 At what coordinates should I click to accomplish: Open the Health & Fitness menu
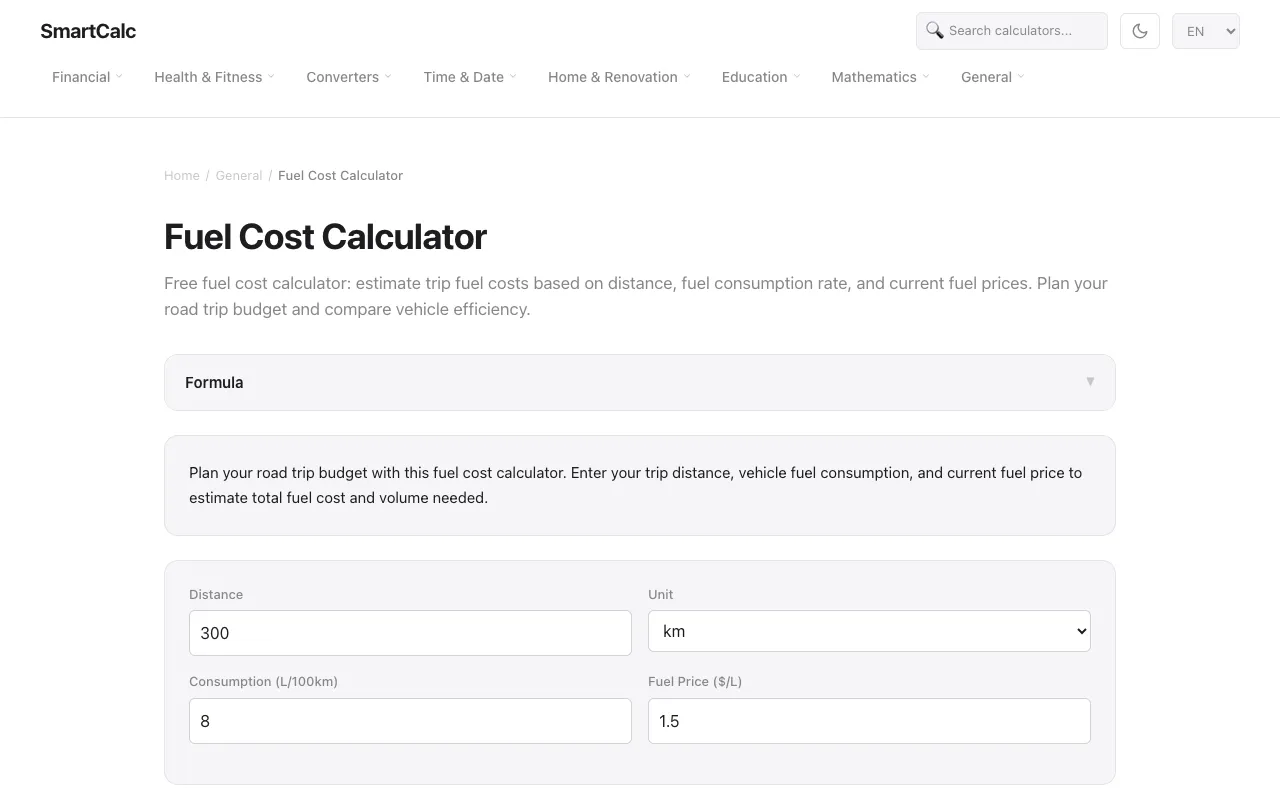(214, 77)
